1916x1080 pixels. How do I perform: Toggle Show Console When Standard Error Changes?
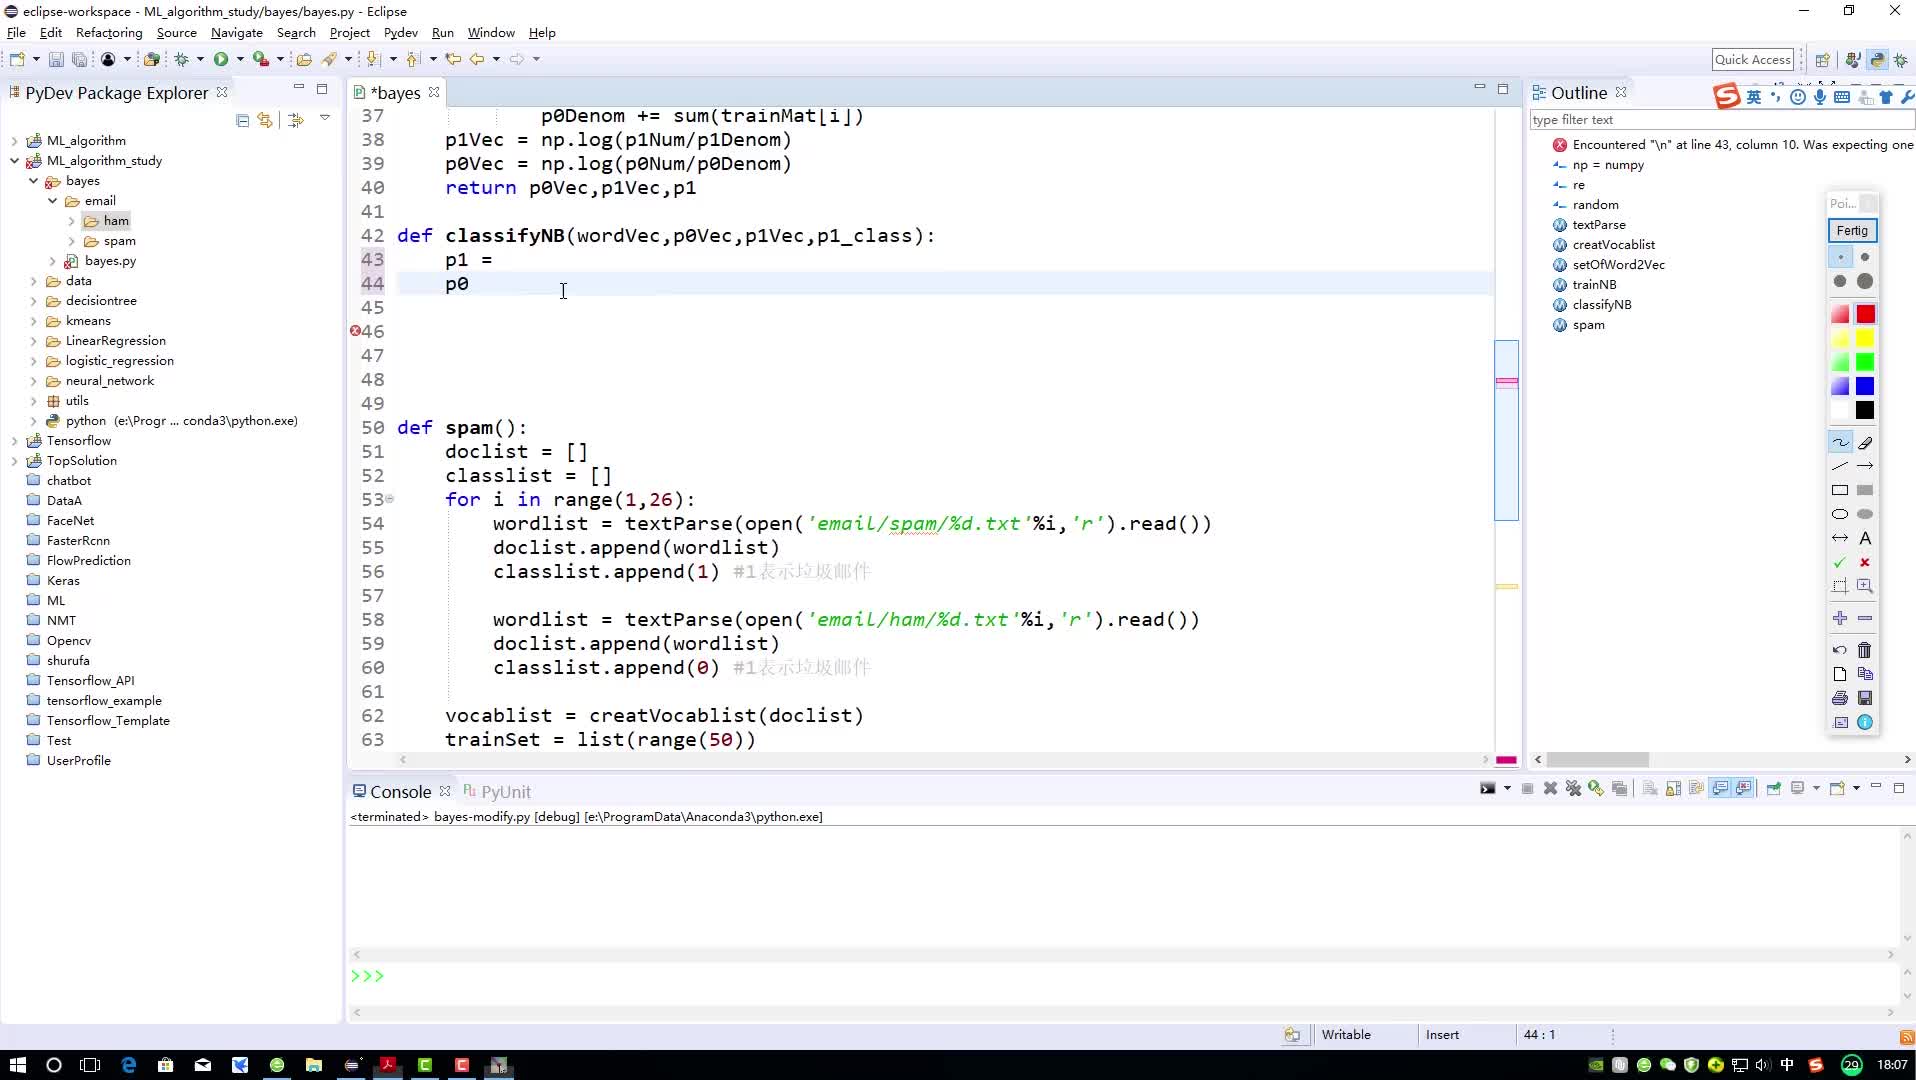[1744, 788]
